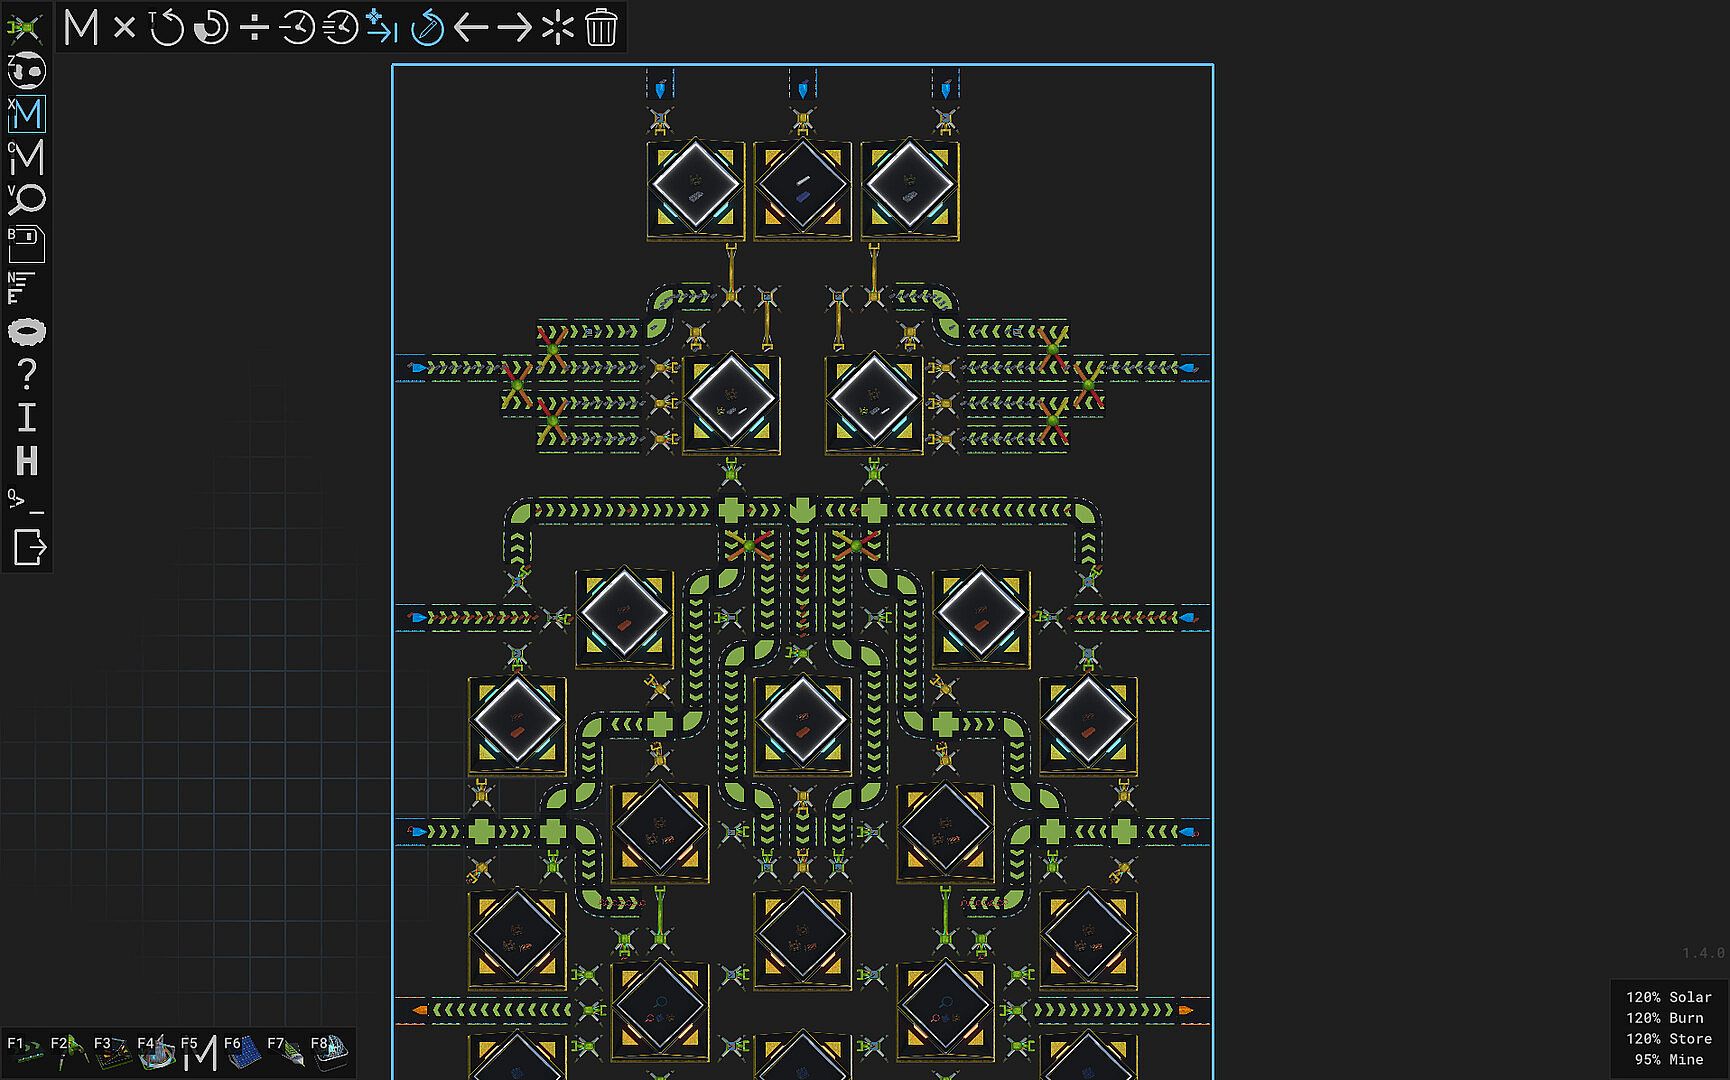Click the left arrow icon in top toolbar
The image size is (1730, 1080).
(x=471, y=28)
